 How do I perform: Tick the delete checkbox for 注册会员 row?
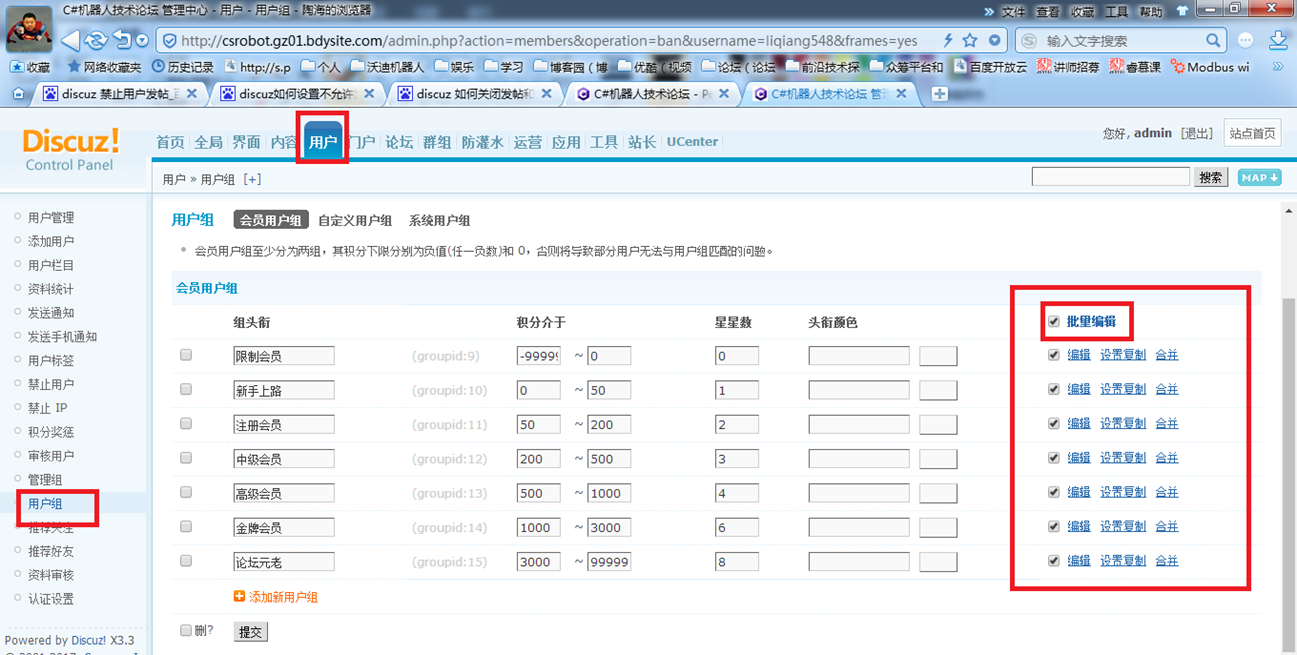coord(186,424)
